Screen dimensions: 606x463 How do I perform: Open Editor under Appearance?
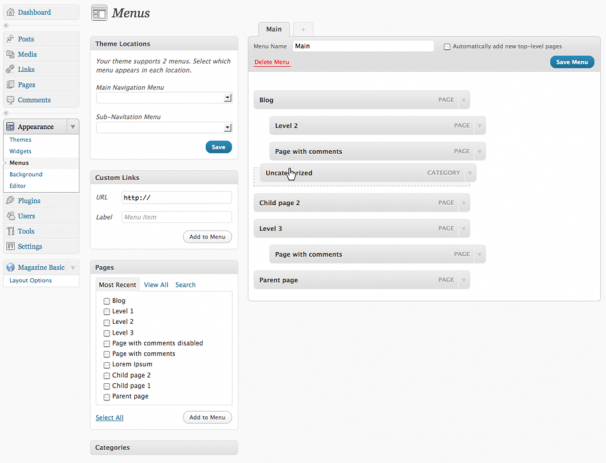[x=18, y=186]
